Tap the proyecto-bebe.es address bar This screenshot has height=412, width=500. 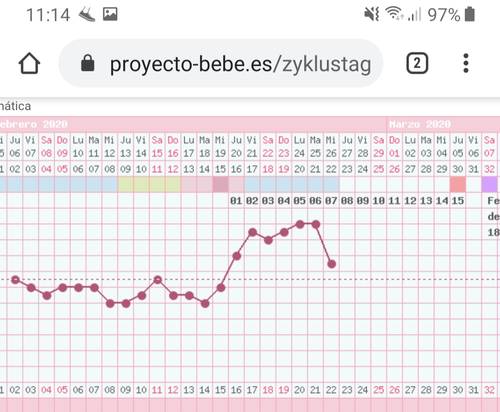(221, 63)
